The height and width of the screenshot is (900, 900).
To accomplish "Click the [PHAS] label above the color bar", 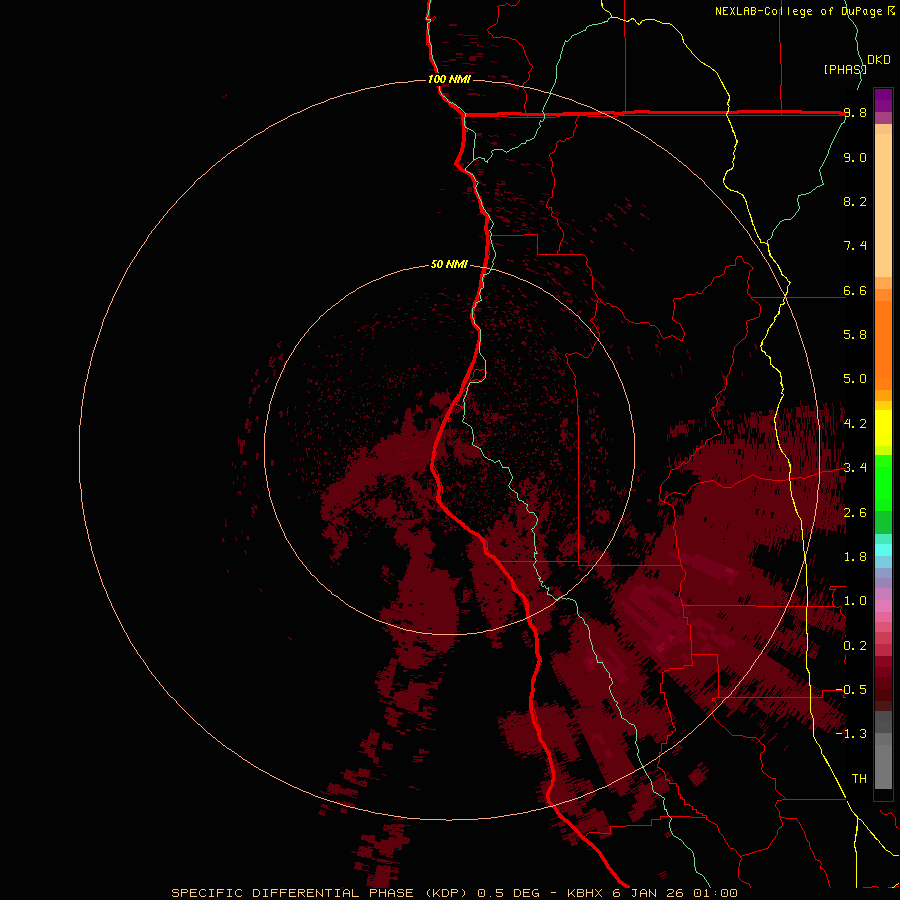I will [844, 69].
